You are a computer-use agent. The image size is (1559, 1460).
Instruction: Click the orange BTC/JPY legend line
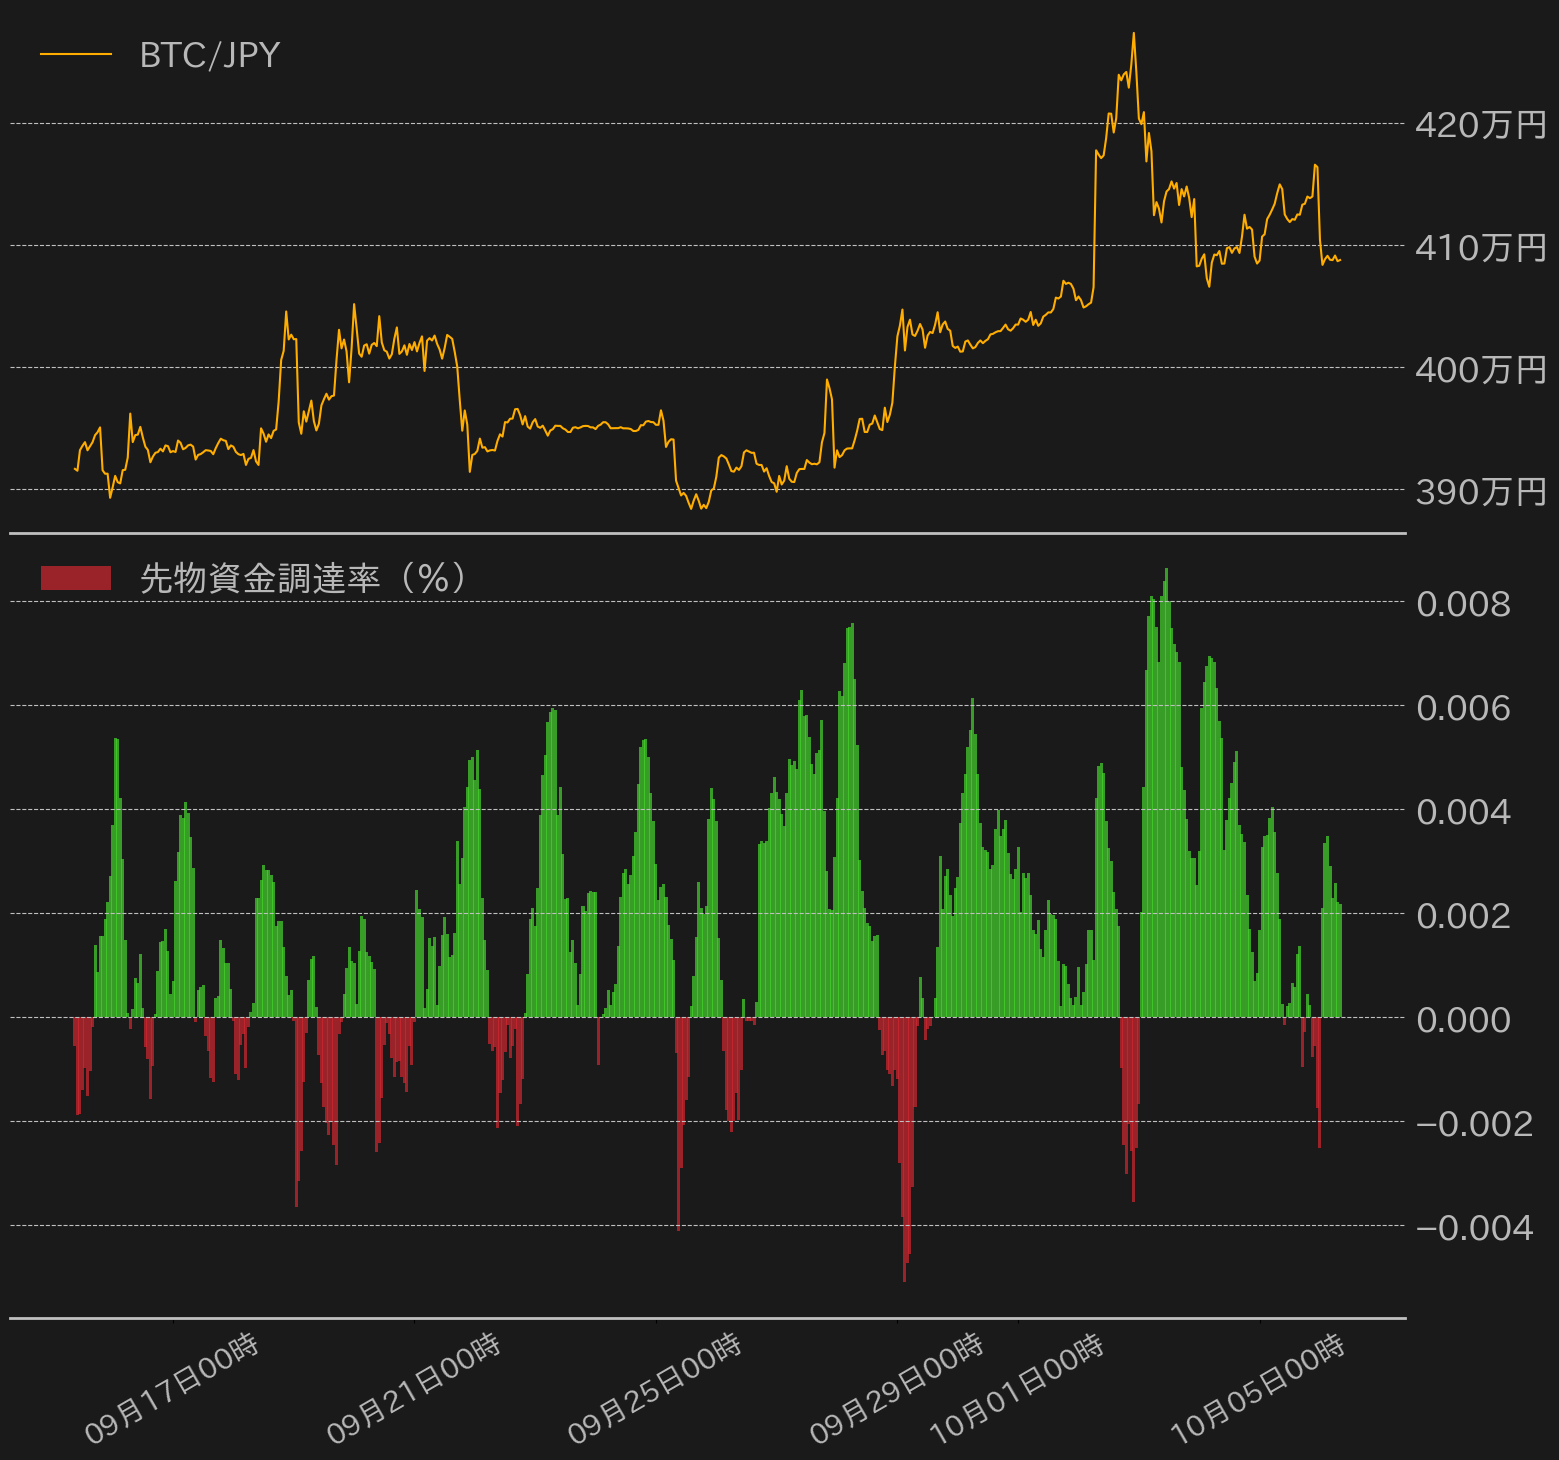point(76,54)
